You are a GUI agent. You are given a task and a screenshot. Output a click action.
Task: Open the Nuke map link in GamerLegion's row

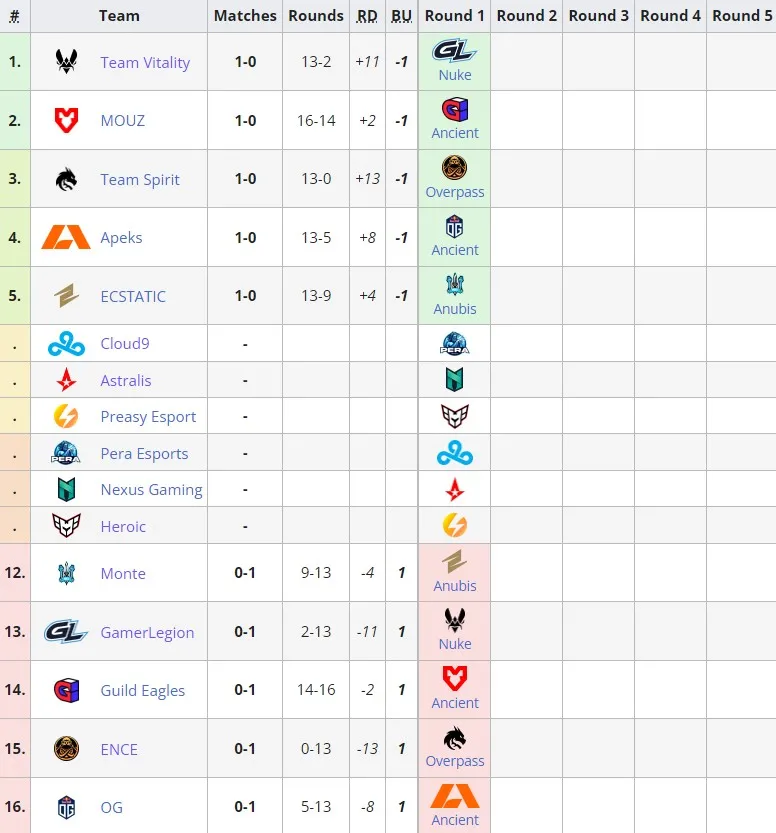tap(455, 644)
